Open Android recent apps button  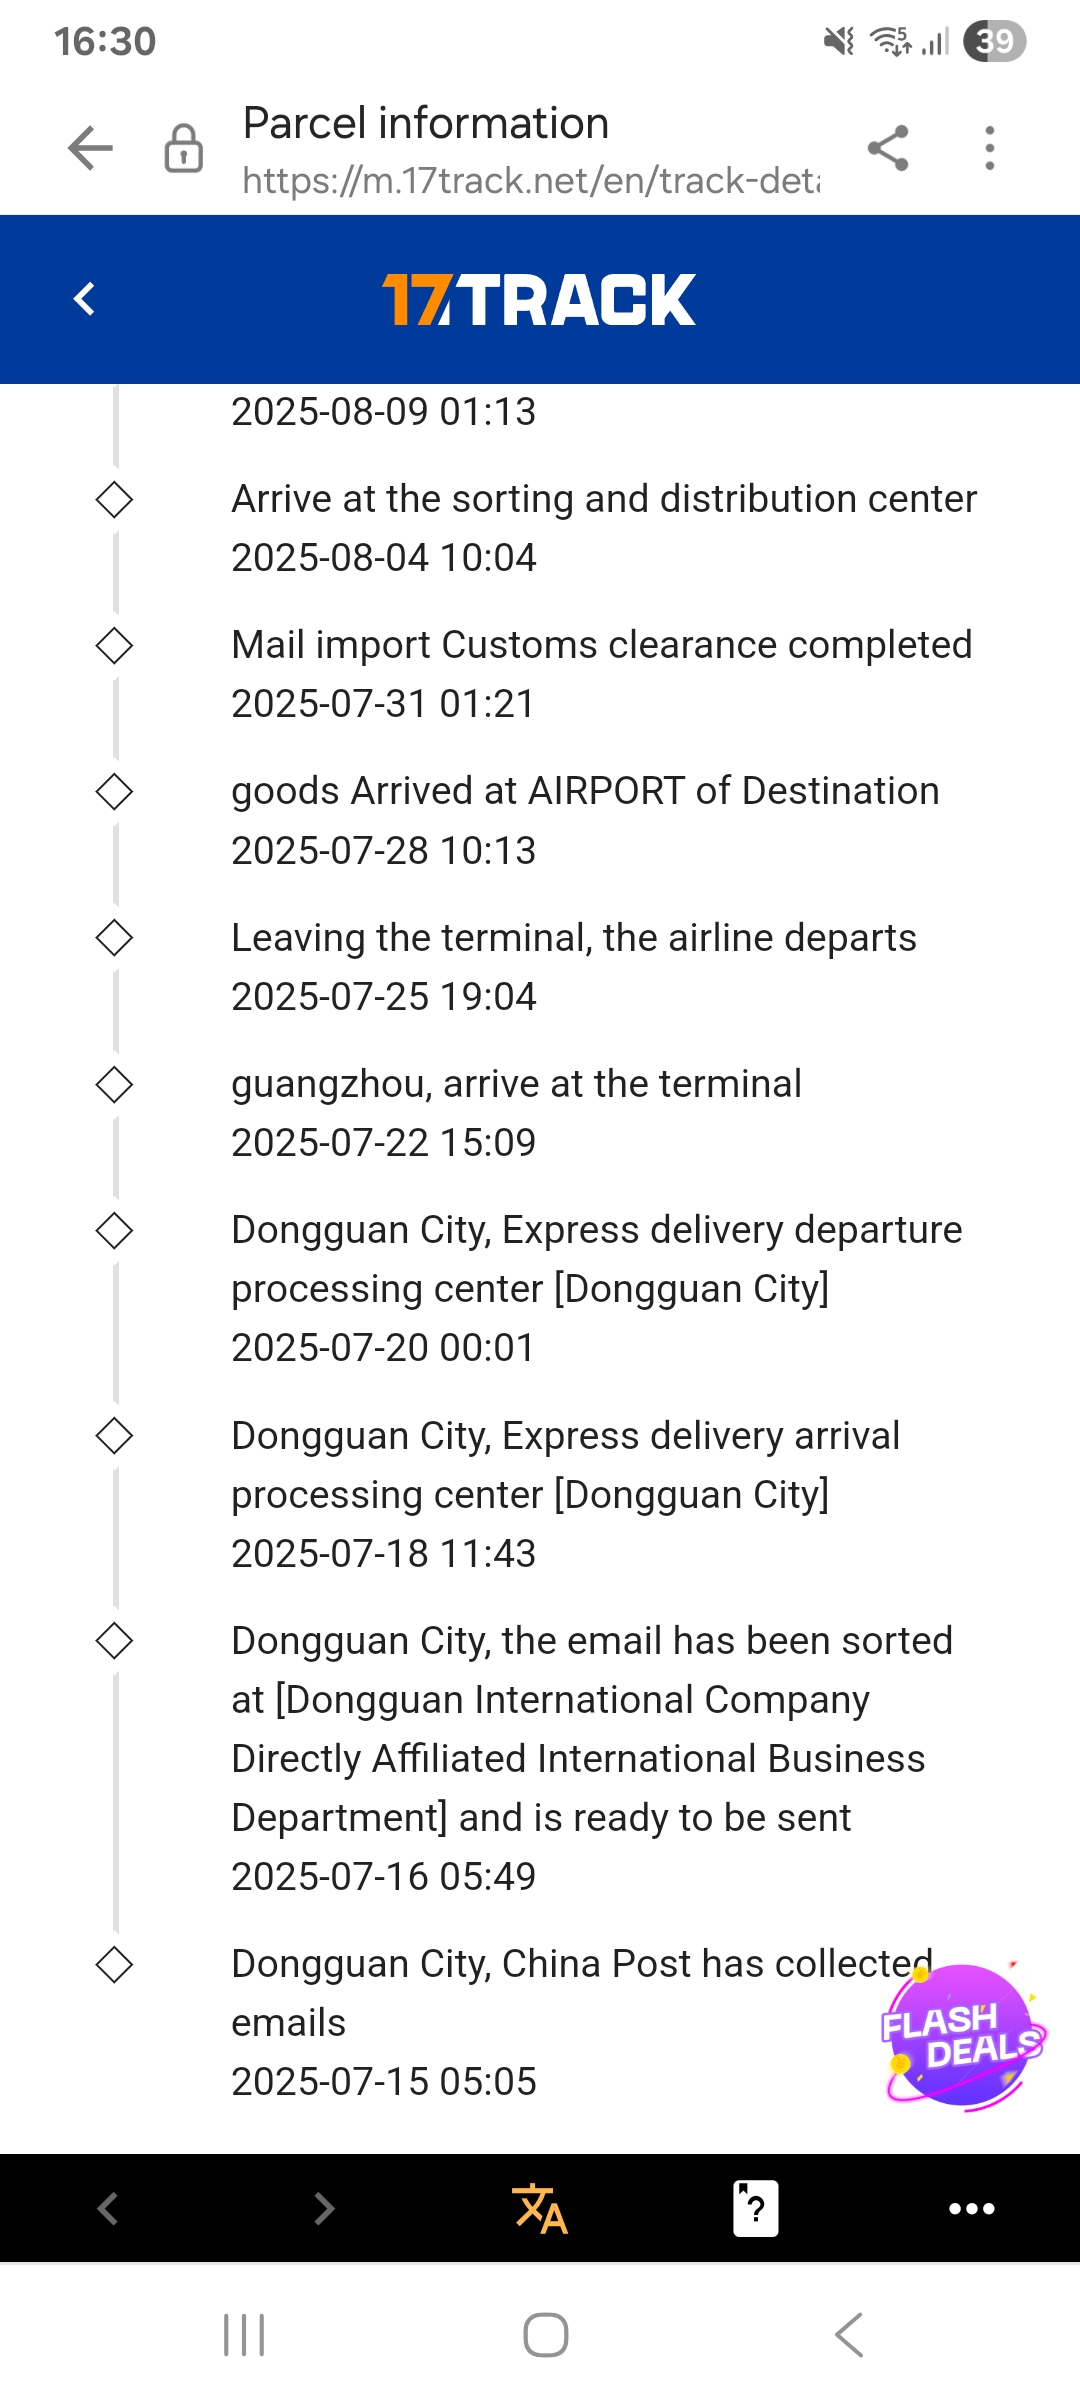pos(244,2335)
